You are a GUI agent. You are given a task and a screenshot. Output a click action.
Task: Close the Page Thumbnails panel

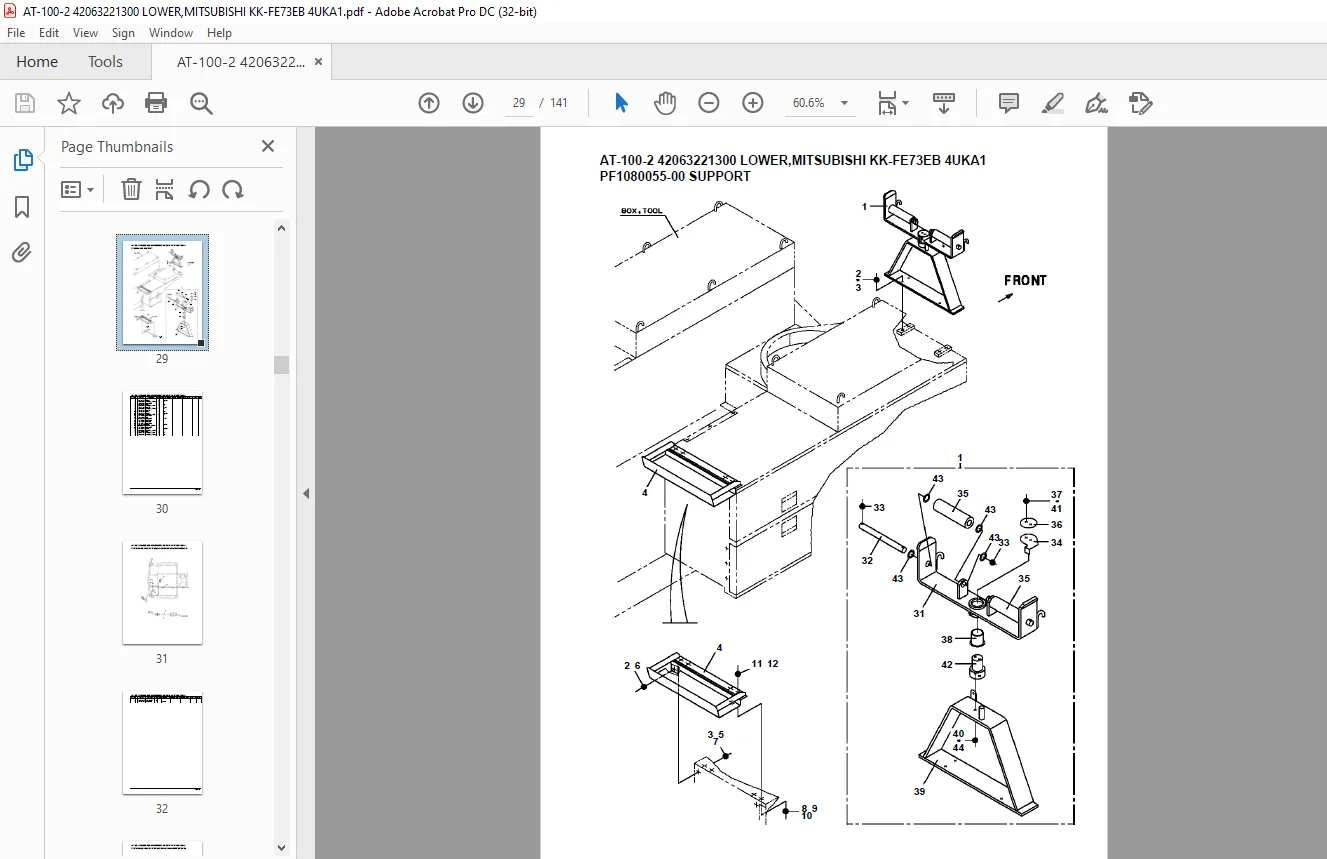coord(268,146)
